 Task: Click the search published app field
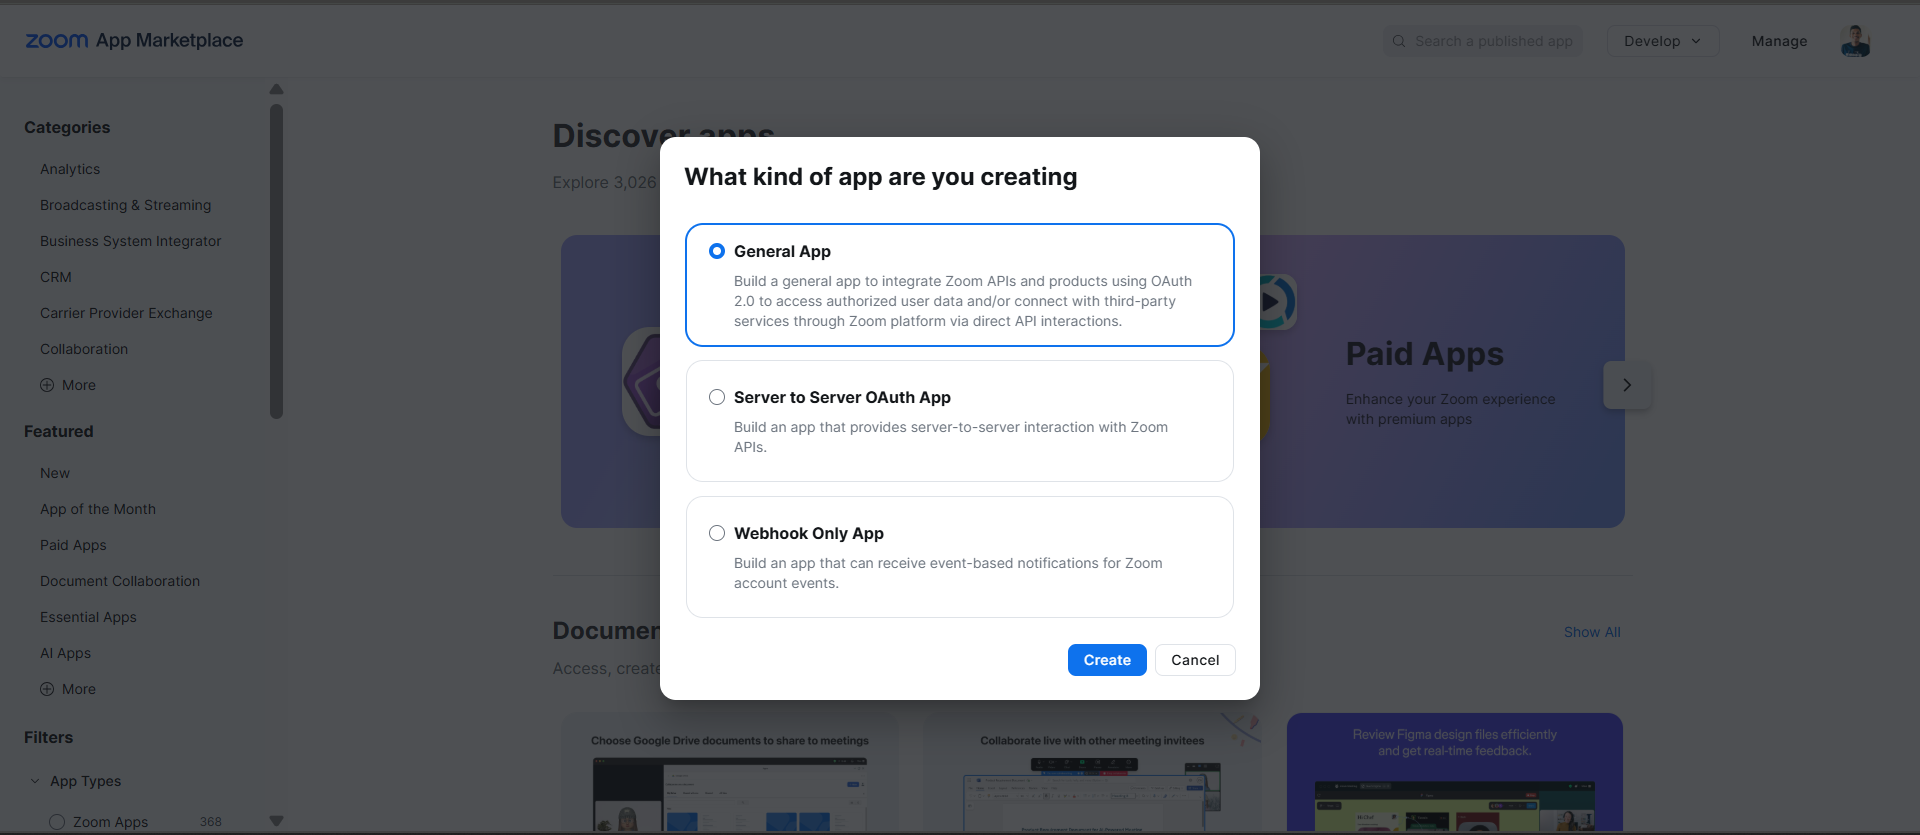pos(1483,41)
